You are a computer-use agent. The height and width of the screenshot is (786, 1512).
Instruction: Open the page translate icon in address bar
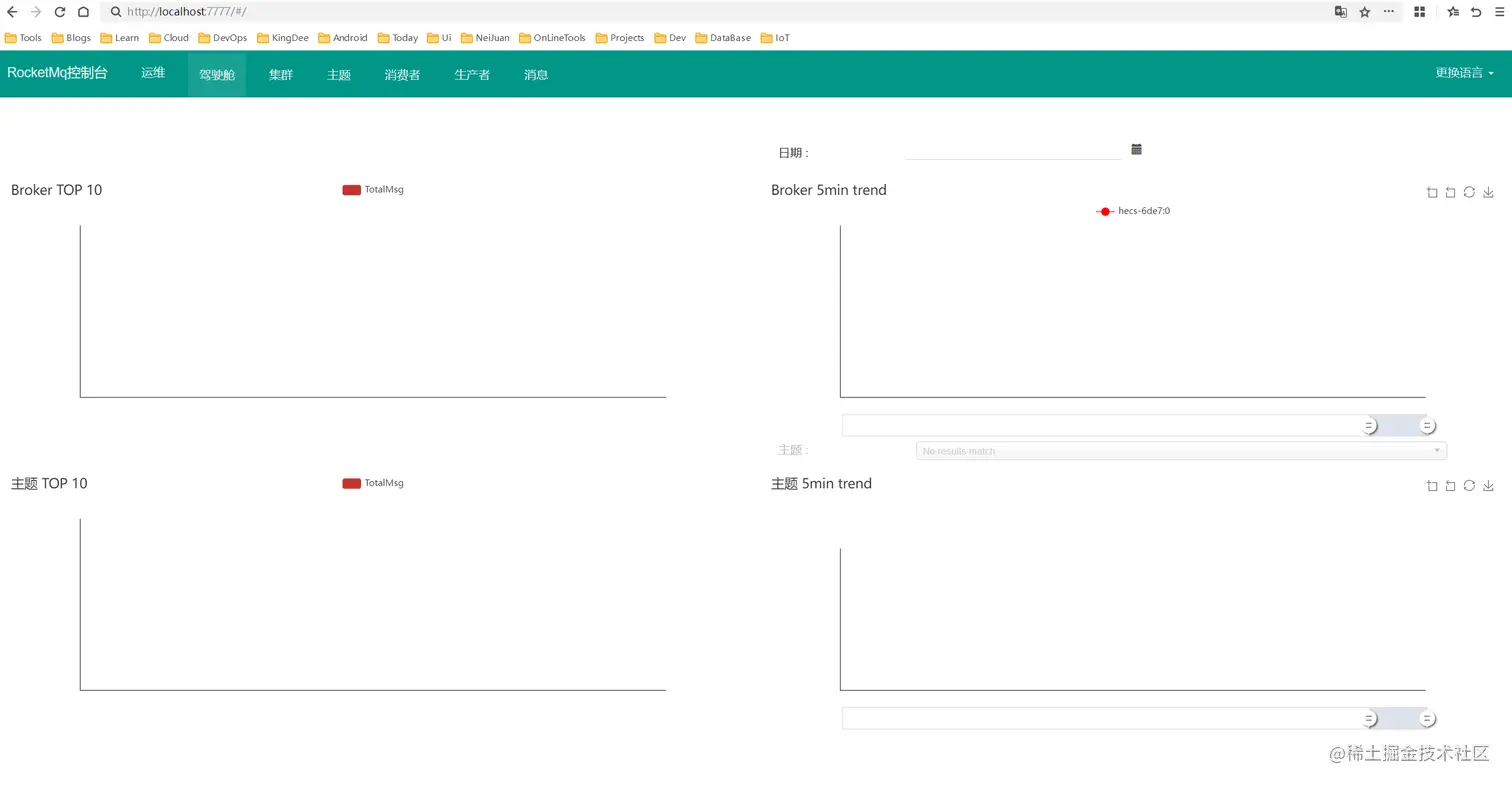pos(1341,12)
